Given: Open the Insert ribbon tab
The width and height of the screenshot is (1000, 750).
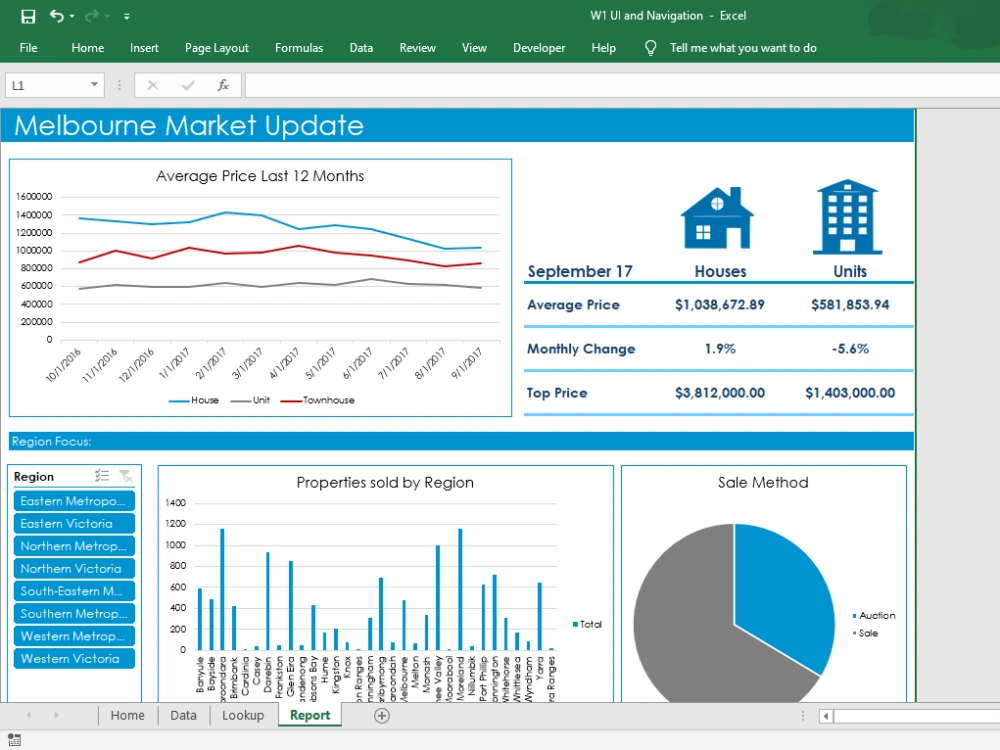Looking at the screenshot, I should point(144,48).
